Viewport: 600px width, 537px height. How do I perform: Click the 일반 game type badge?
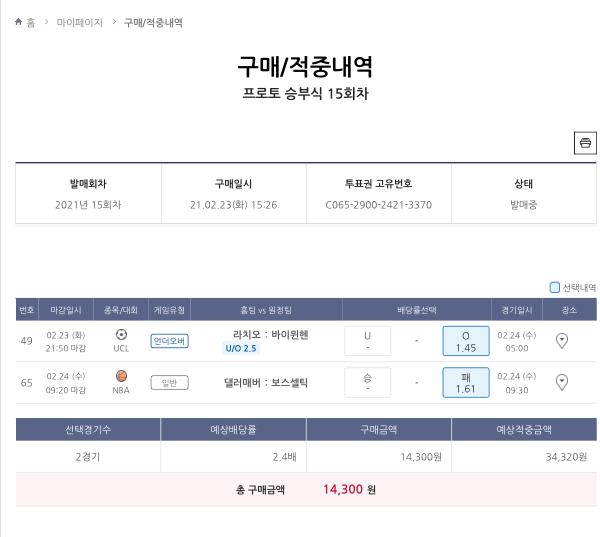point(169,382)
